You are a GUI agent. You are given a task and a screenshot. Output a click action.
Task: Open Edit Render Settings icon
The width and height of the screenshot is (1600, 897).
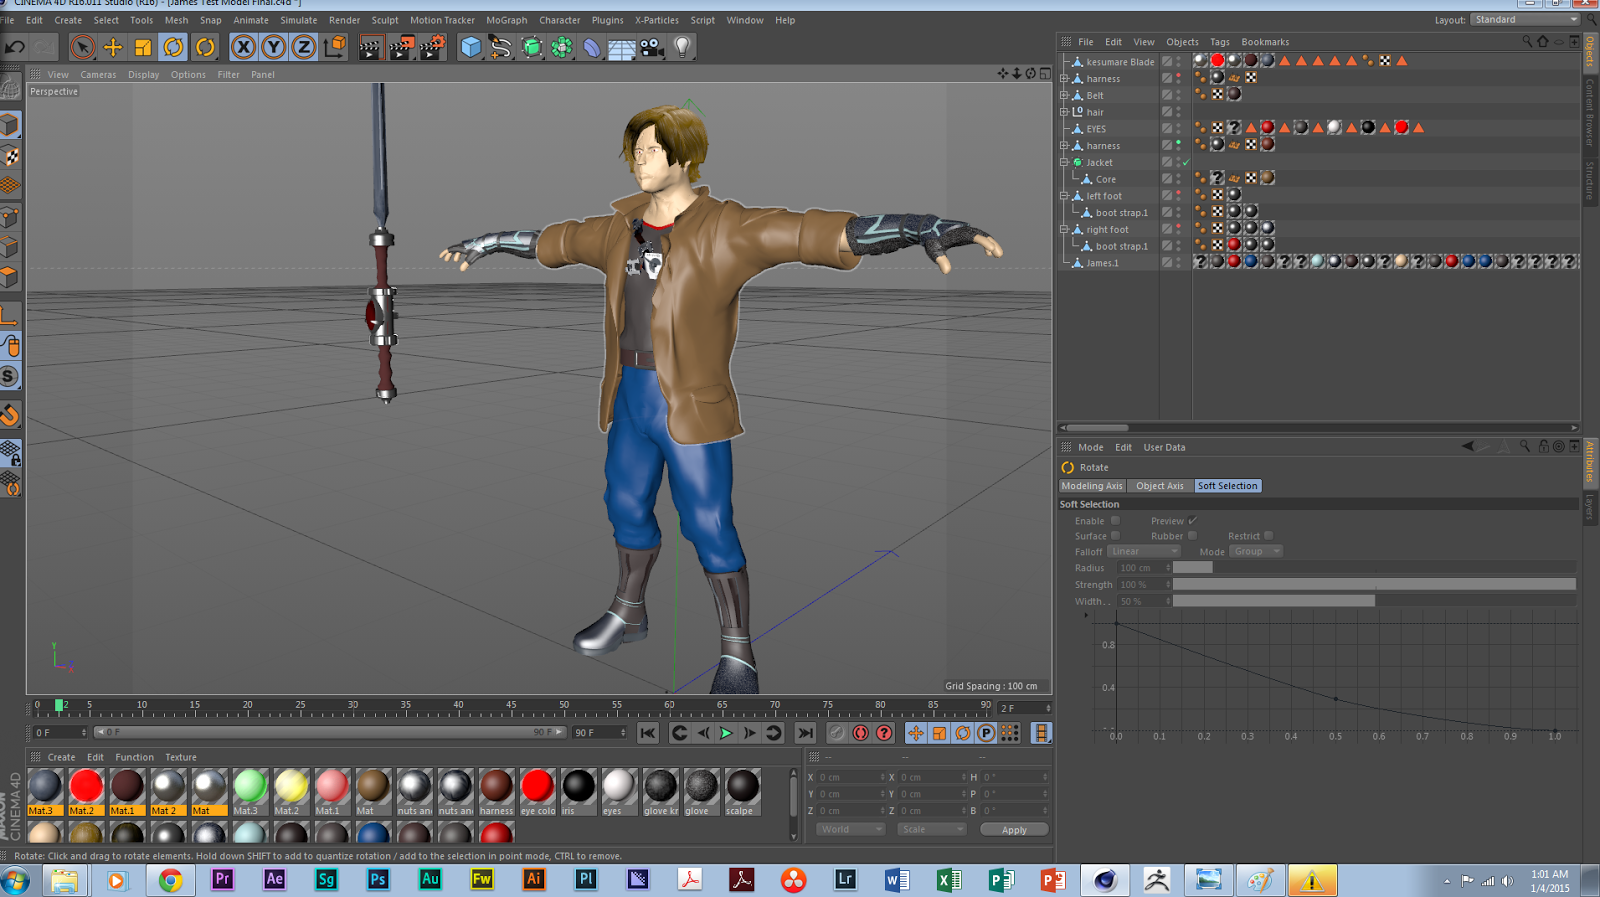tap(432, 47)
